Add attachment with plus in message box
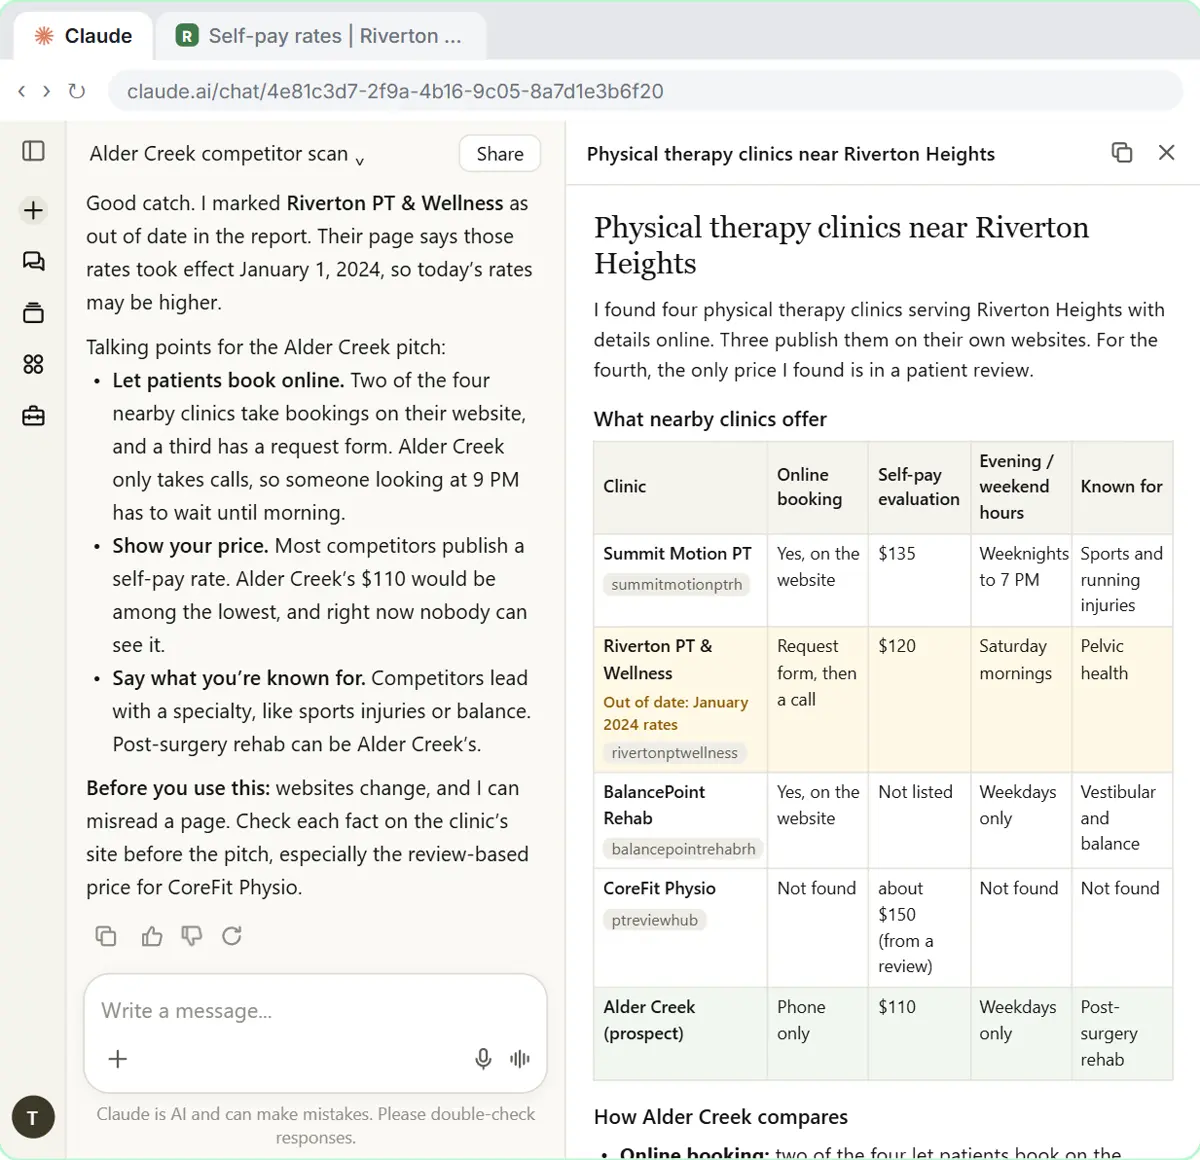 (x=118, y=1059)
